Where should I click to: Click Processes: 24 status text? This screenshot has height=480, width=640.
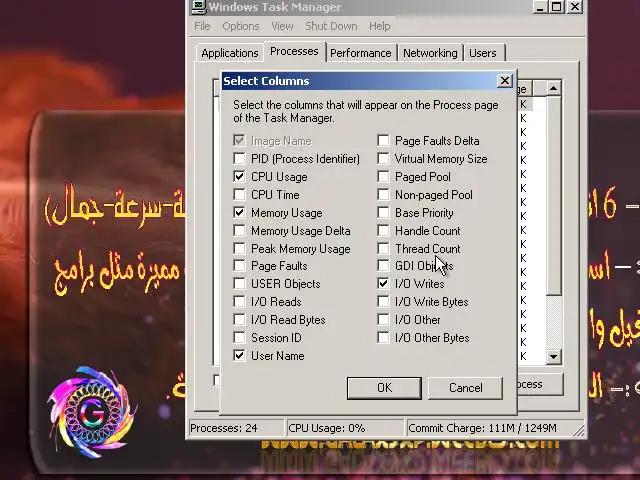224,428
